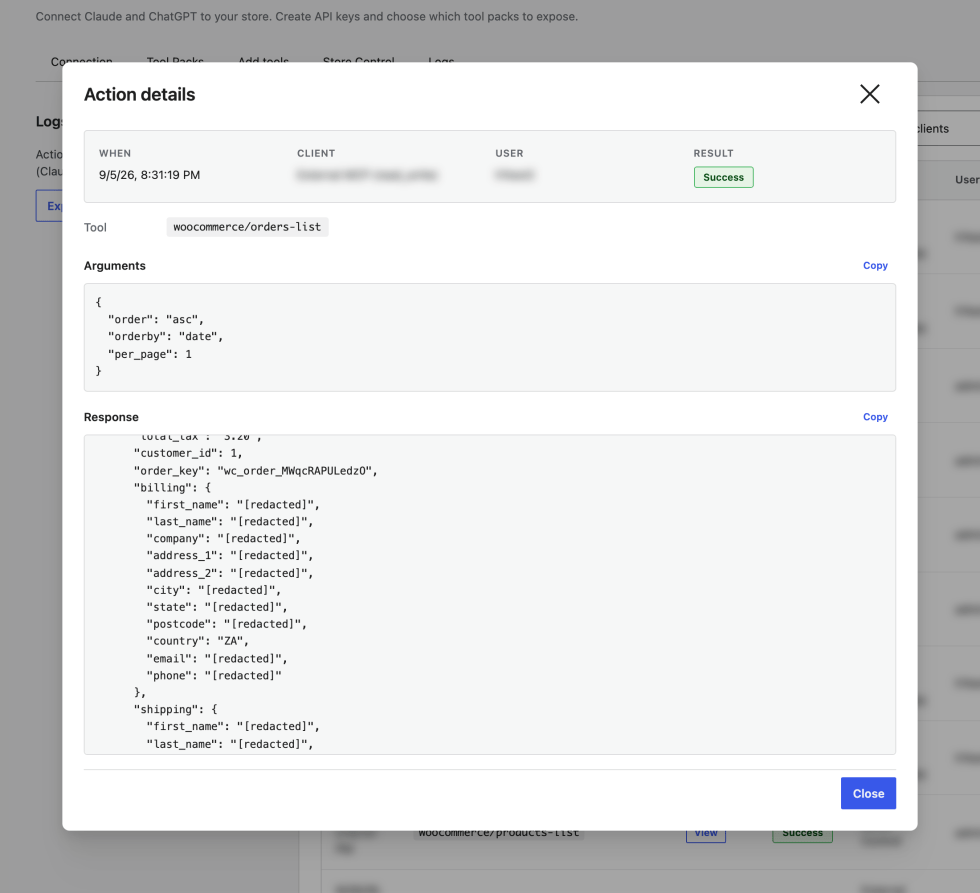
Task: Click the blurred user name under USER
Action: click(x=514, y=175)
